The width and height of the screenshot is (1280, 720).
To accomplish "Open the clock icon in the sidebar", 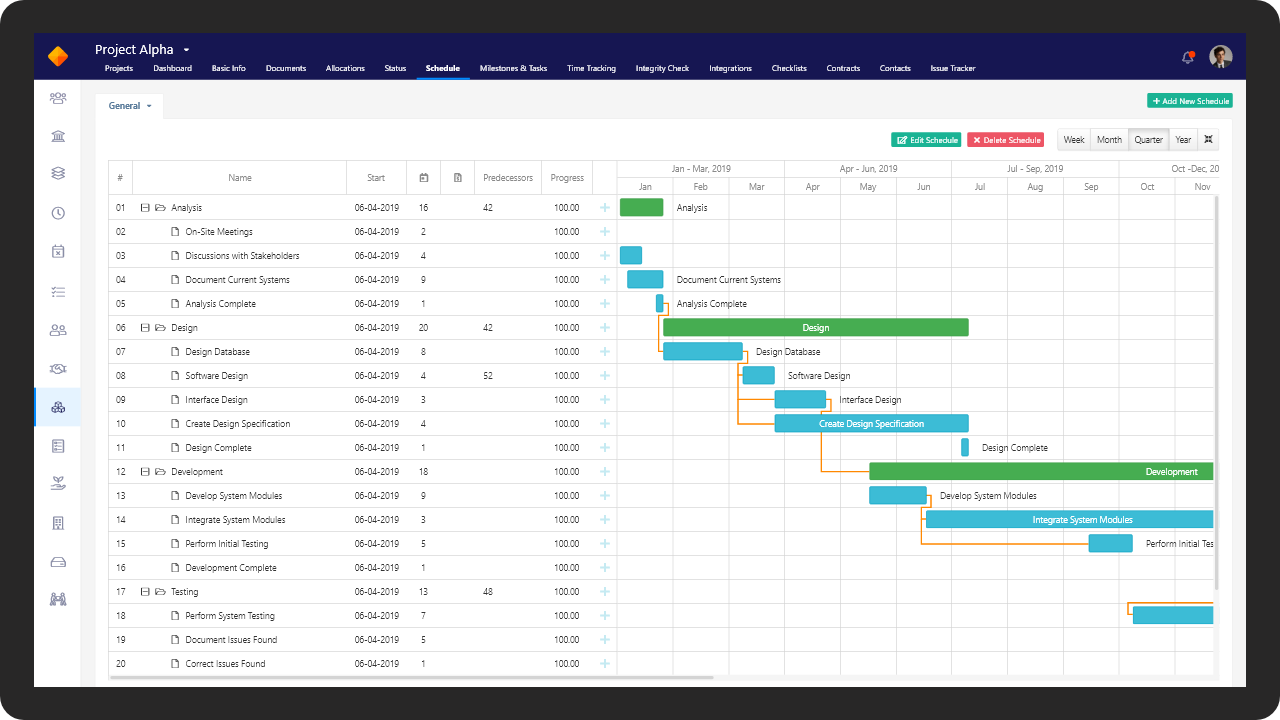I will [x=57, y=212].
